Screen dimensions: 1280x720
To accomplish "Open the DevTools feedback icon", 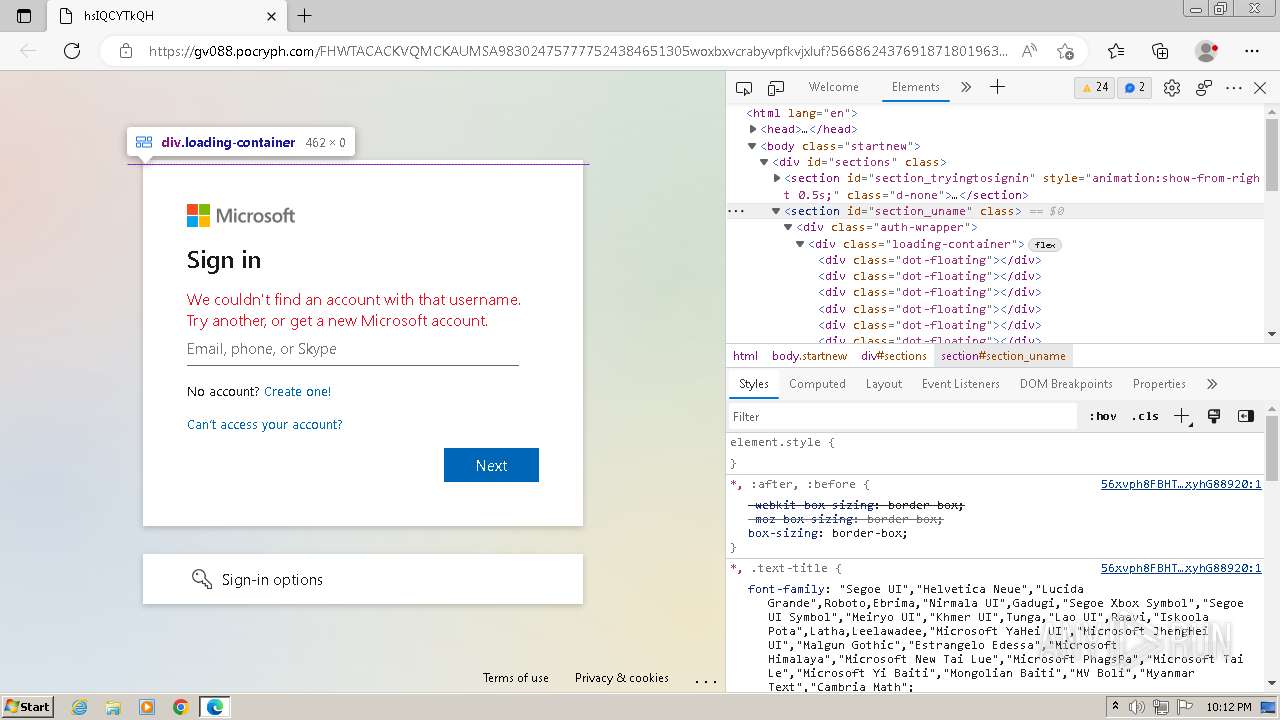I will click(1204, 88).
